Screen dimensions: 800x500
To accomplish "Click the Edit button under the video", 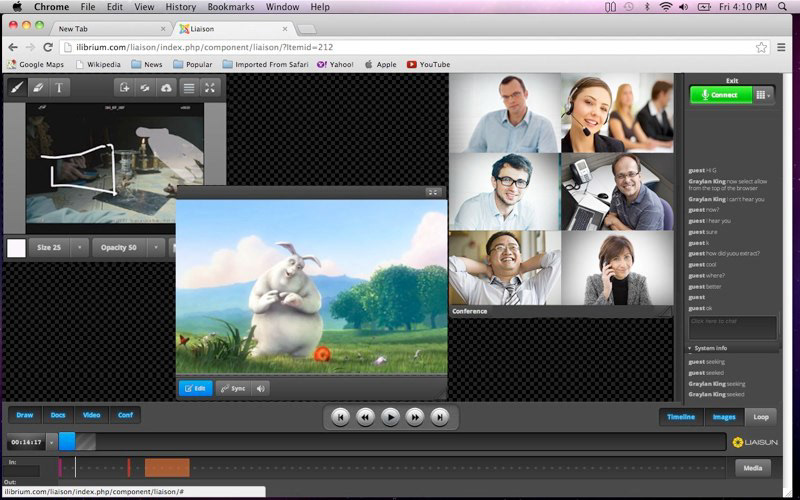I will (195, 388).
